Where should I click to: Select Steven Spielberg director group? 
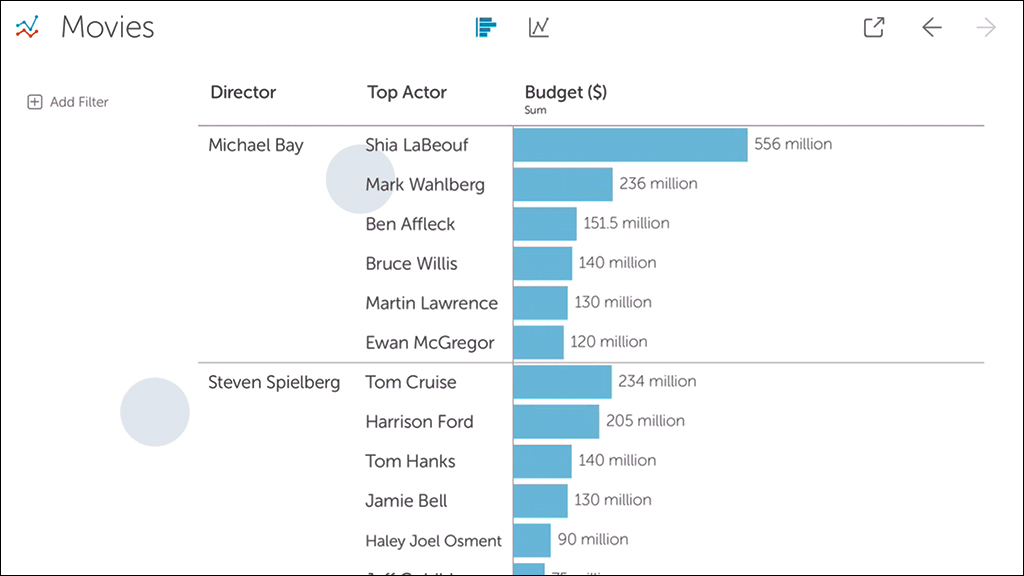(x=274, y=382)
